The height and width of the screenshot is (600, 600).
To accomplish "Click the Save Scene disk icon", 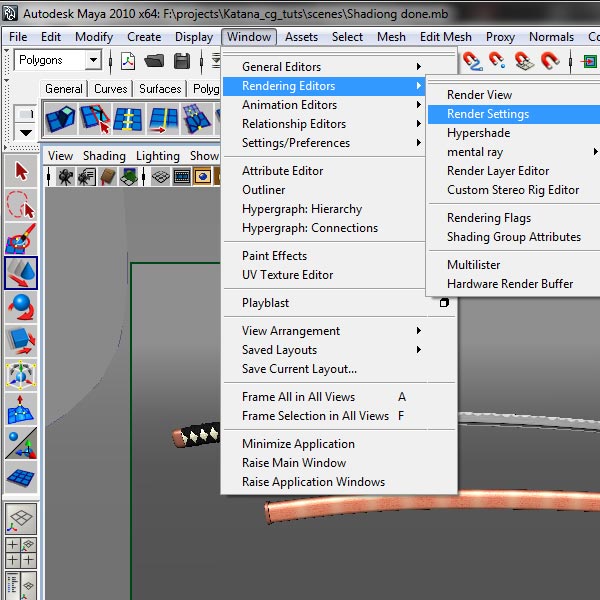I will point(182,61).
